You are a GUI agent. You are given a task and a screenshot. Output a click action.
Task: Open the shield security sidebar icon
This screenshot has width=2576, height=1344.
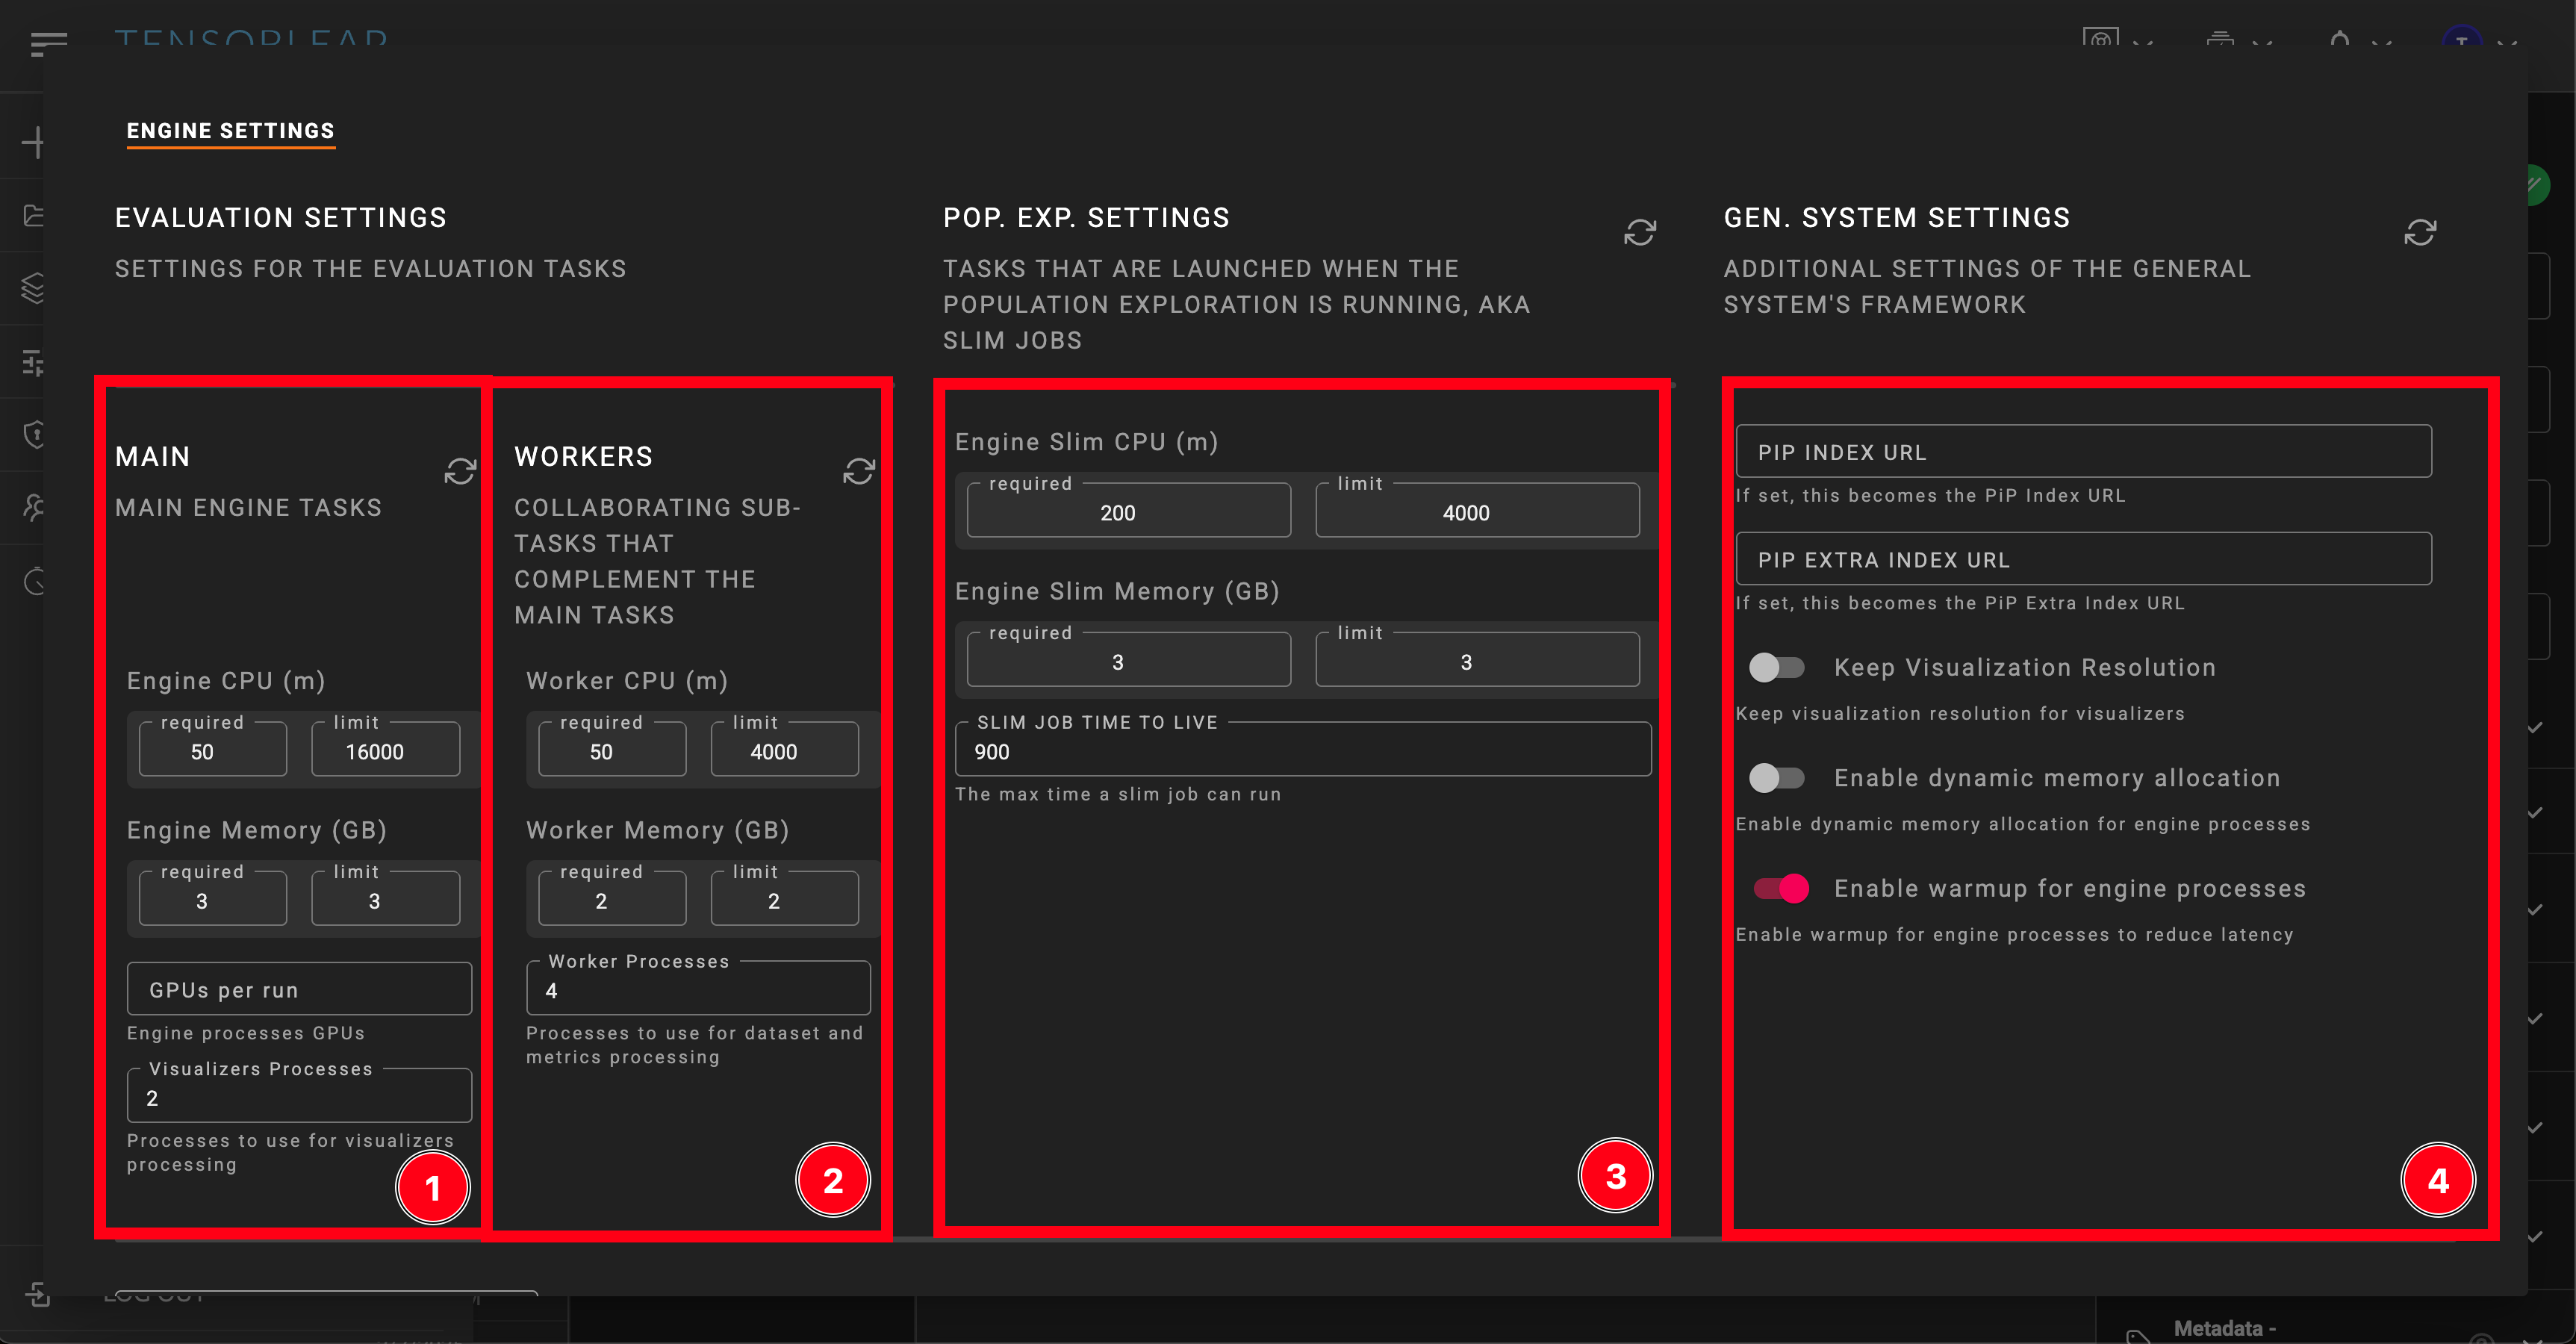tap(33, 434)
